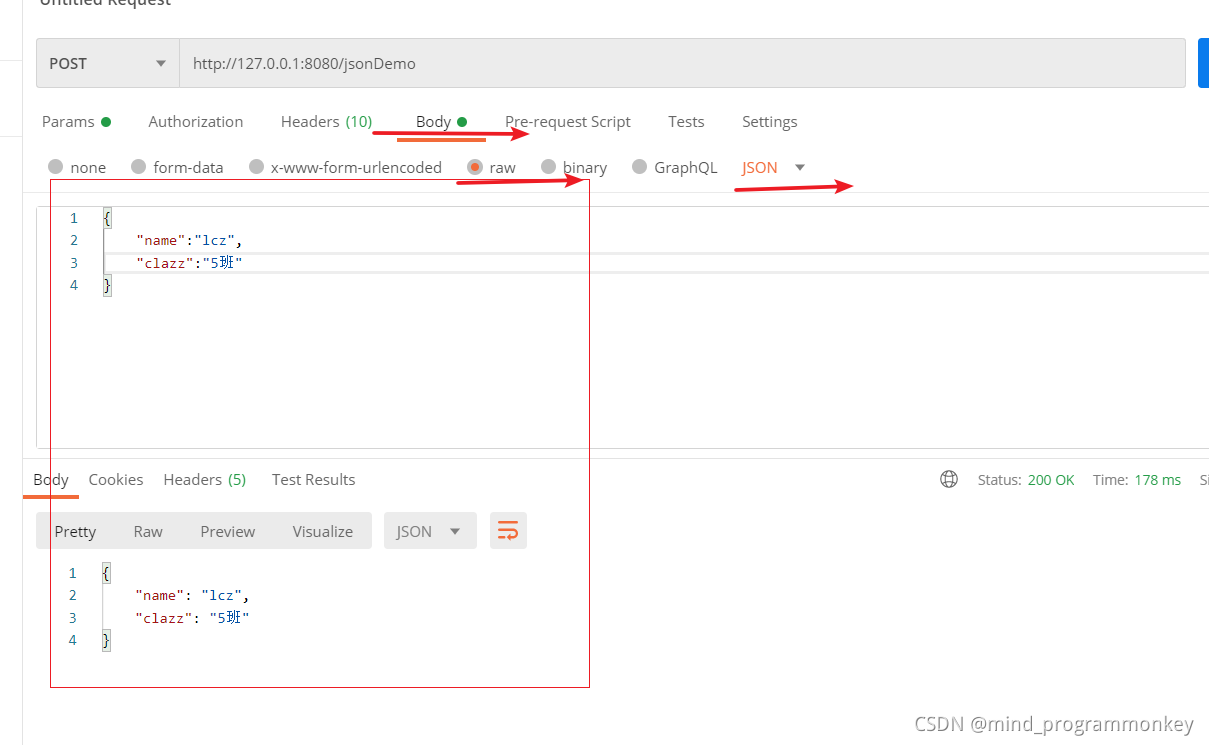Select the none body type radio
The image size is (1209, 745).
click(56, 167)
